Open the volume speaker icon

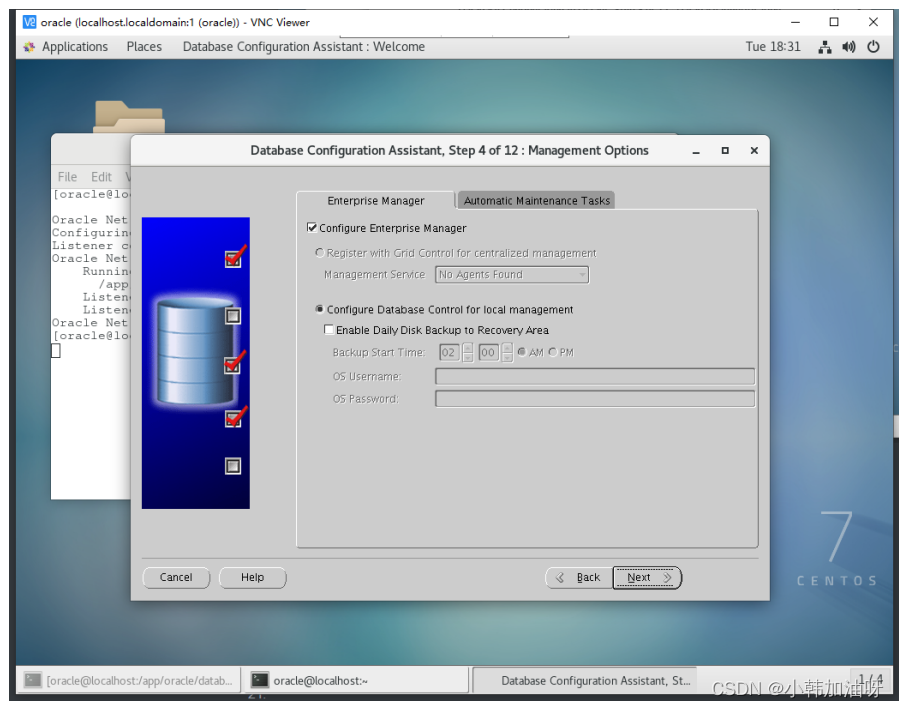click(849, 47)
